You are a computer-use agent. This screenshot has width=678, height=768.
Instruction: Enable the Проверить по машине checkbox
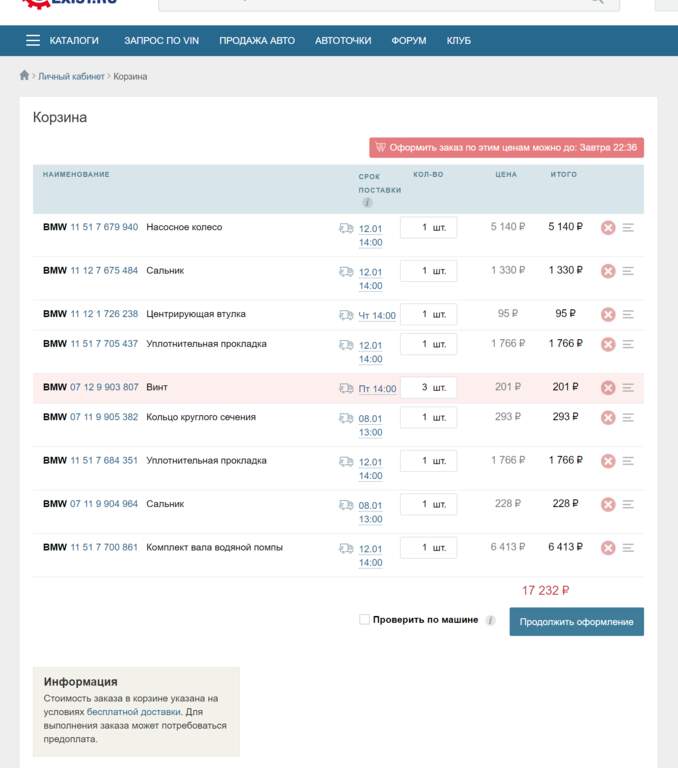point(365,620)
